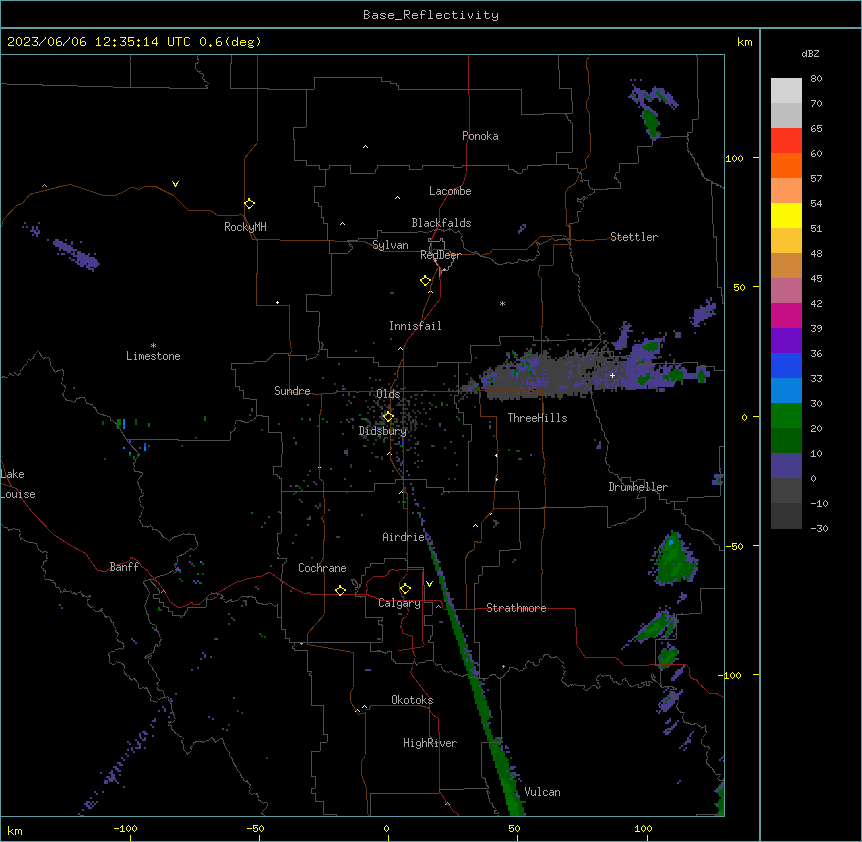Click the yellow marker below Cochrane
Viewport: 862px width, 842px height.
[340, 590]
